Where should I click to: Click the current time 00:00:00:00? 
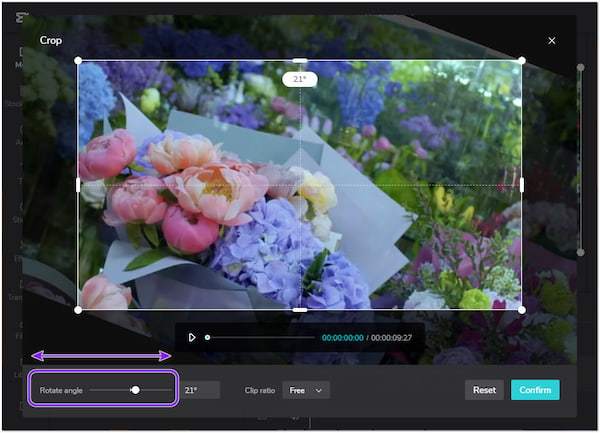[x=342, y=337]
